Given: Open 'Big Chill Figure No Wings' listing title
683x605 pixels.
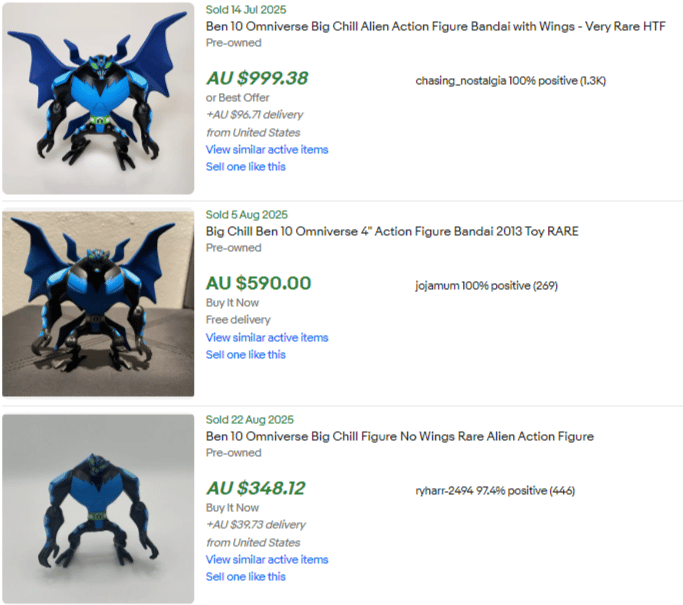Looking at the screenshot, I should click(399, 436).
